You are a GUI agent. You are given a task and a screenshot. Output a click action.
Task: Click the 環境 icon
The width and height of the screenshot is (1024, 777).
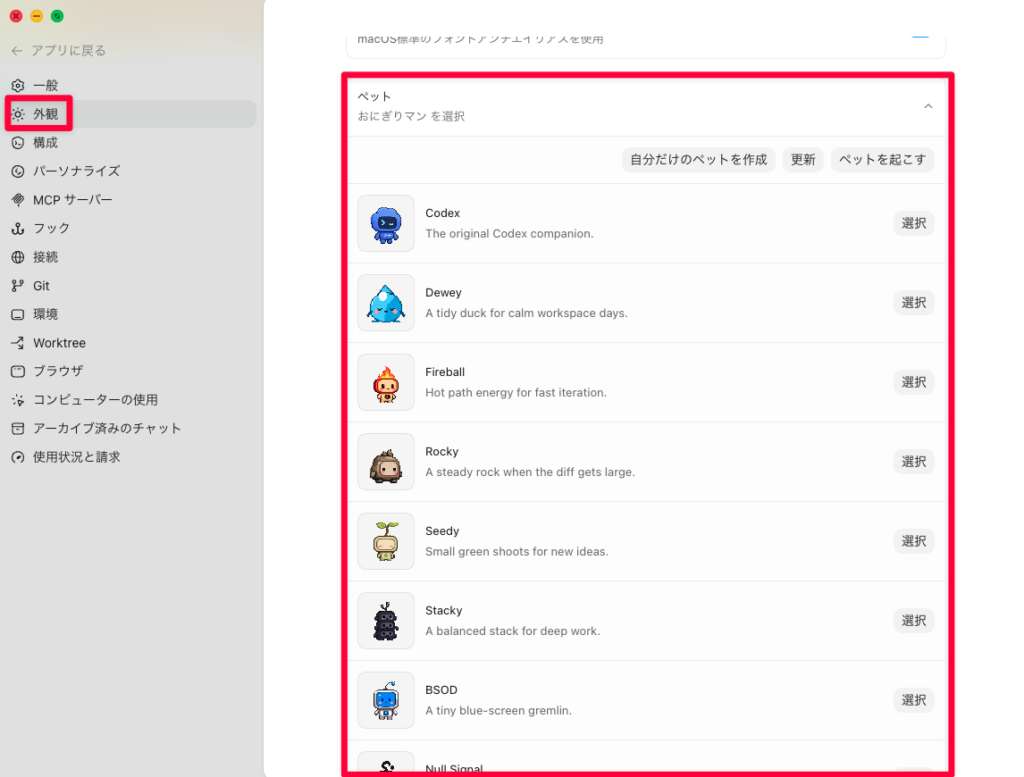tap(18, 315)
